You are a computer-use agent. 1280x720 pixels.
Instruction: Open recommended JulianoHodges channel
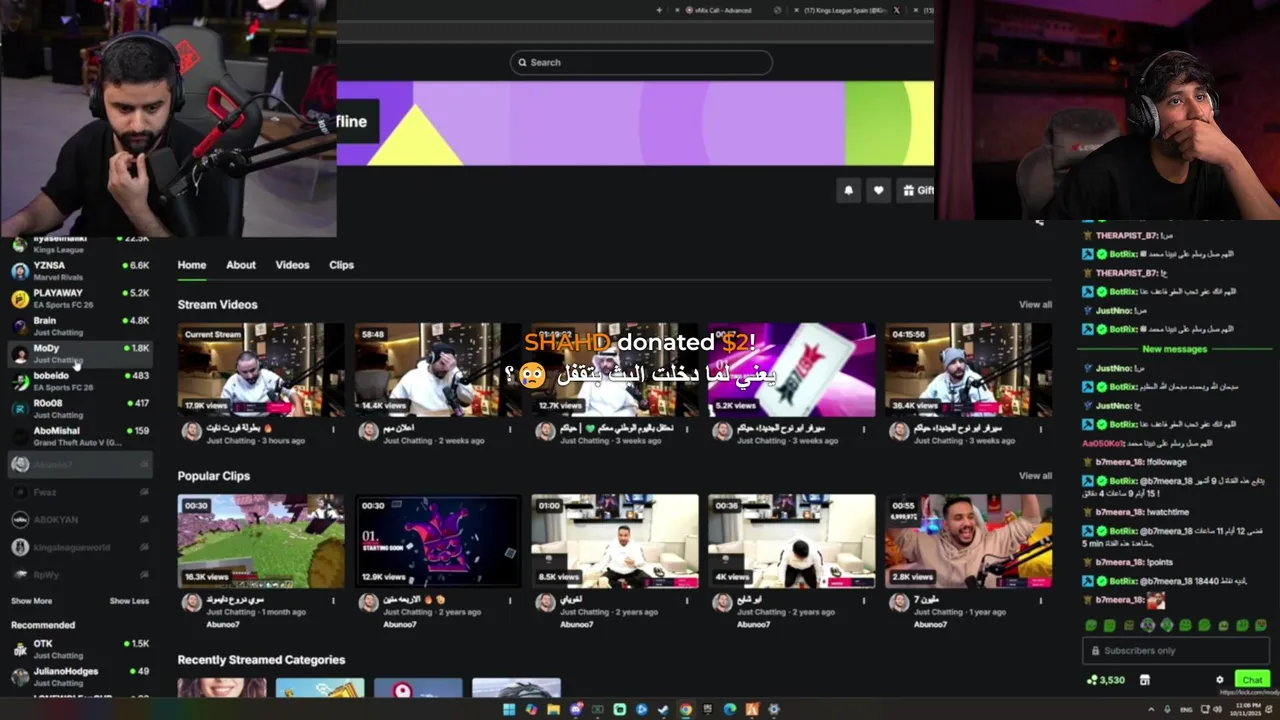click(x=80, y=677)
